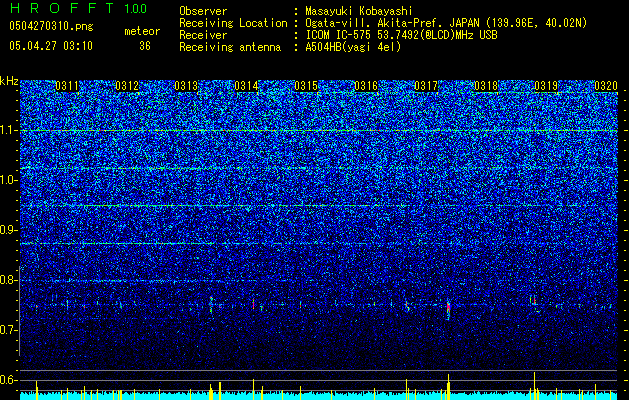Click the 0317 time marker
Image resolution: width=629 pixels, height=400 pixels.
426,86
